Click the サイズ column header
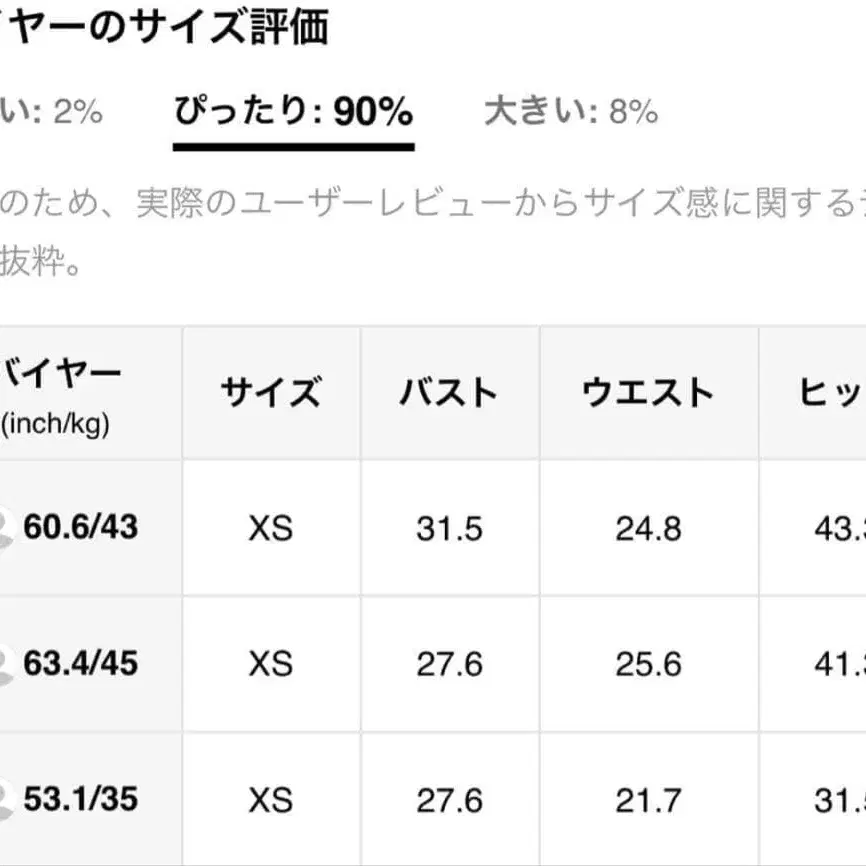This screenshot has height=866, width=866. click(x=270, y=392)
